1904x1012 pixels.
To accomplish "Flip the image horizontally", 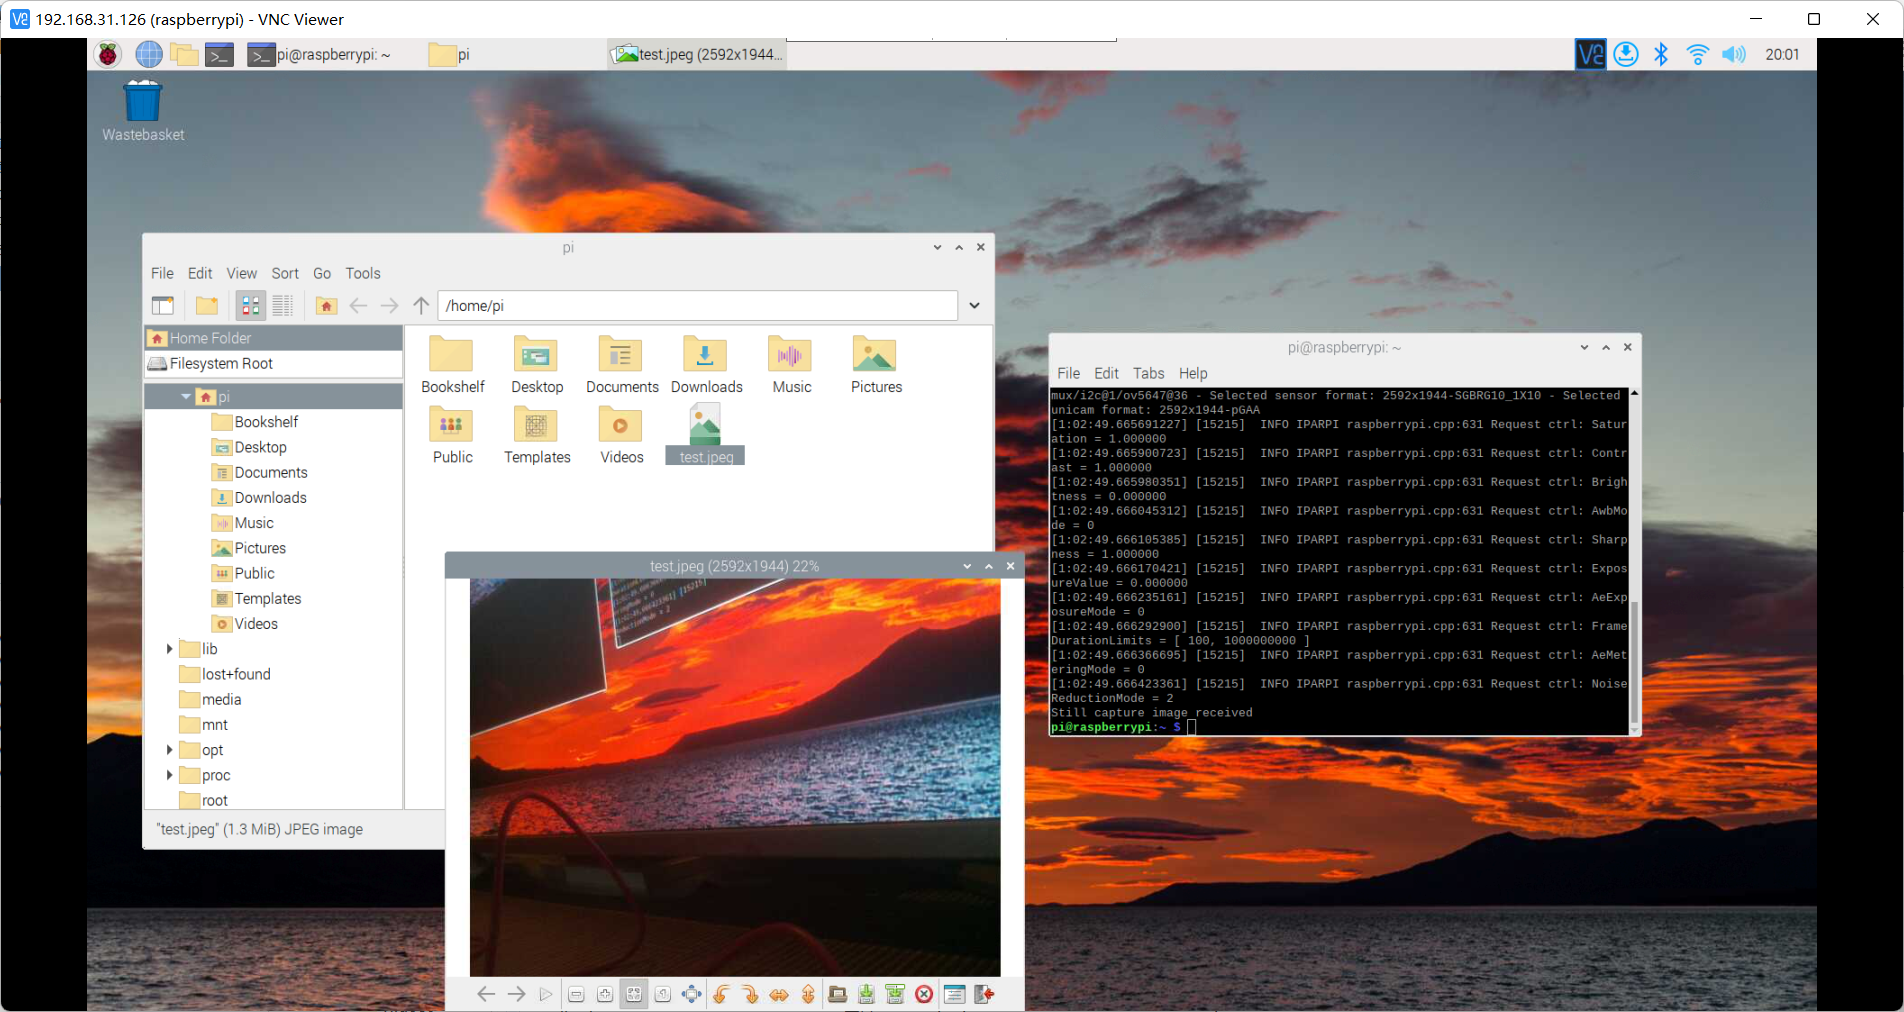I will point(779,994).
